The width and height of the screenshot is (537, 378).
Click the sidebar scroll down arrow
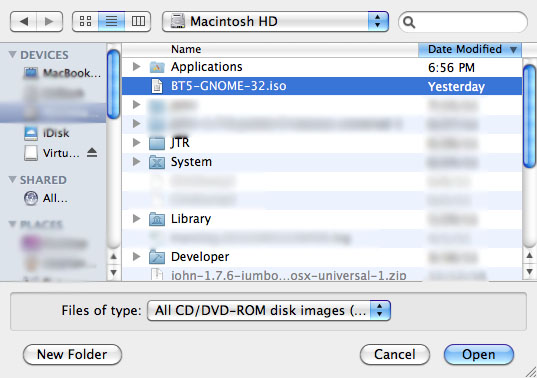(x=114, y=273)
